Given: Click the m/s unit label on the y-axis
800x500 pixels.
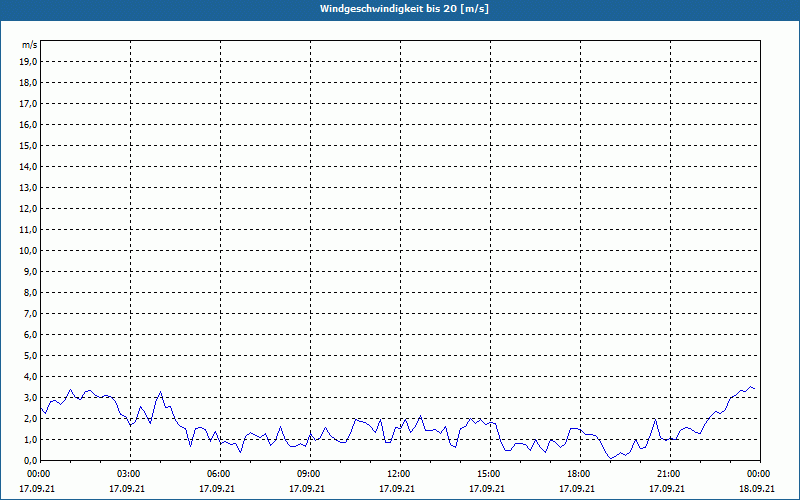Looking at the screenshot, I should coord(30,46).
